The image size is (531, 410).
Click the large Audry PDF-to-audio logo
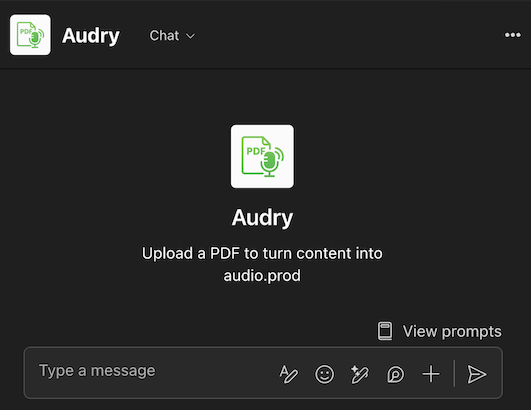coord(262,156)
